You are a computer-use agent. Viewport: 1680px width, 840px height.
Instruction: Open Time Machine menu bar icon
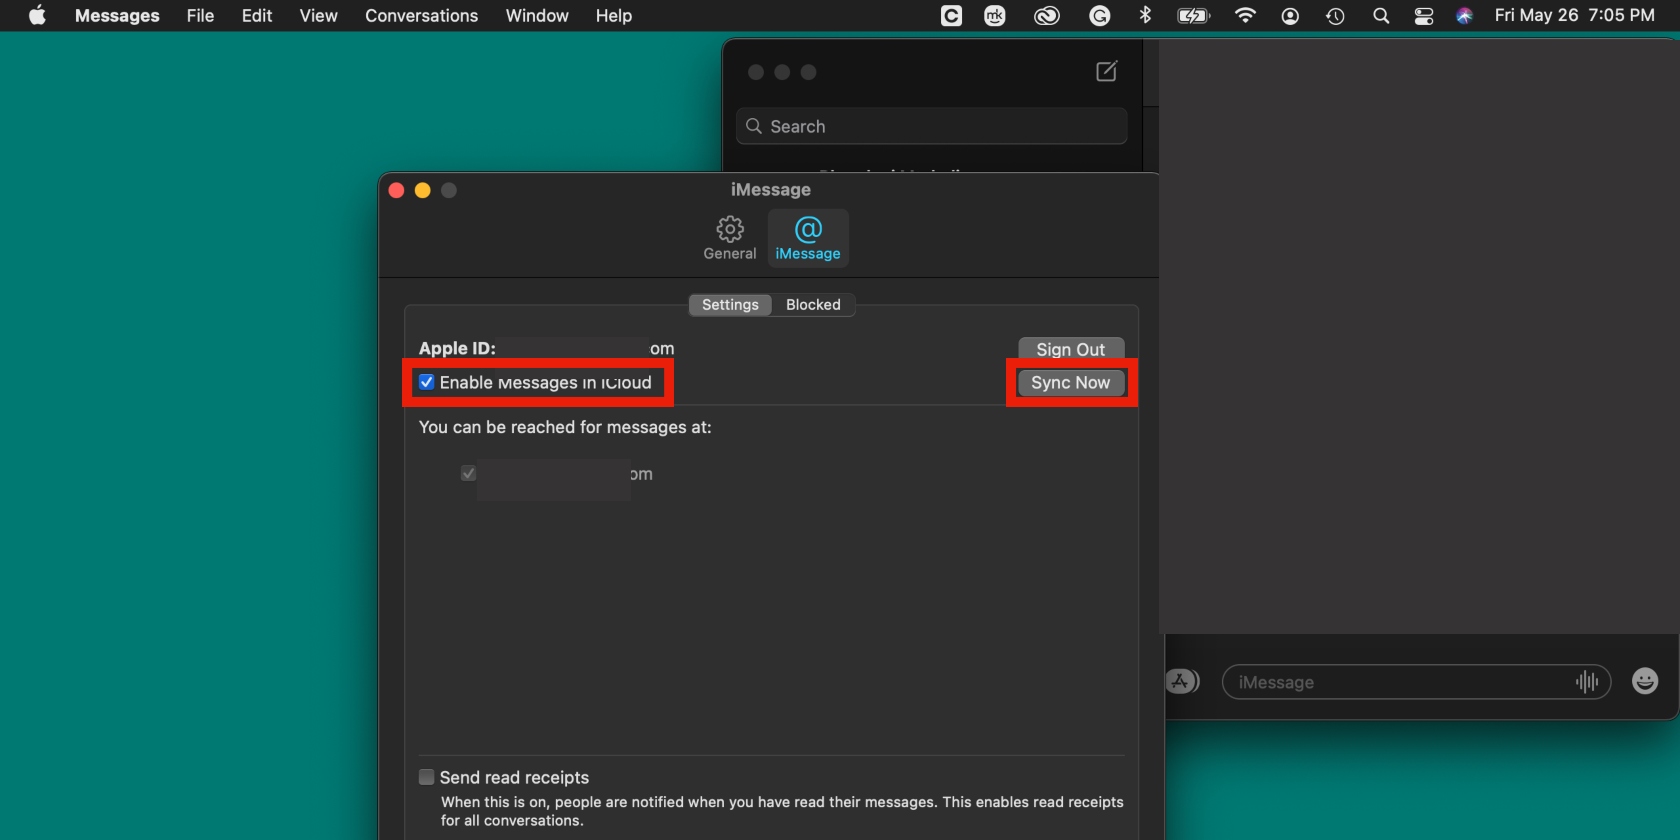pyautogui.click(x=1335, y=16)
